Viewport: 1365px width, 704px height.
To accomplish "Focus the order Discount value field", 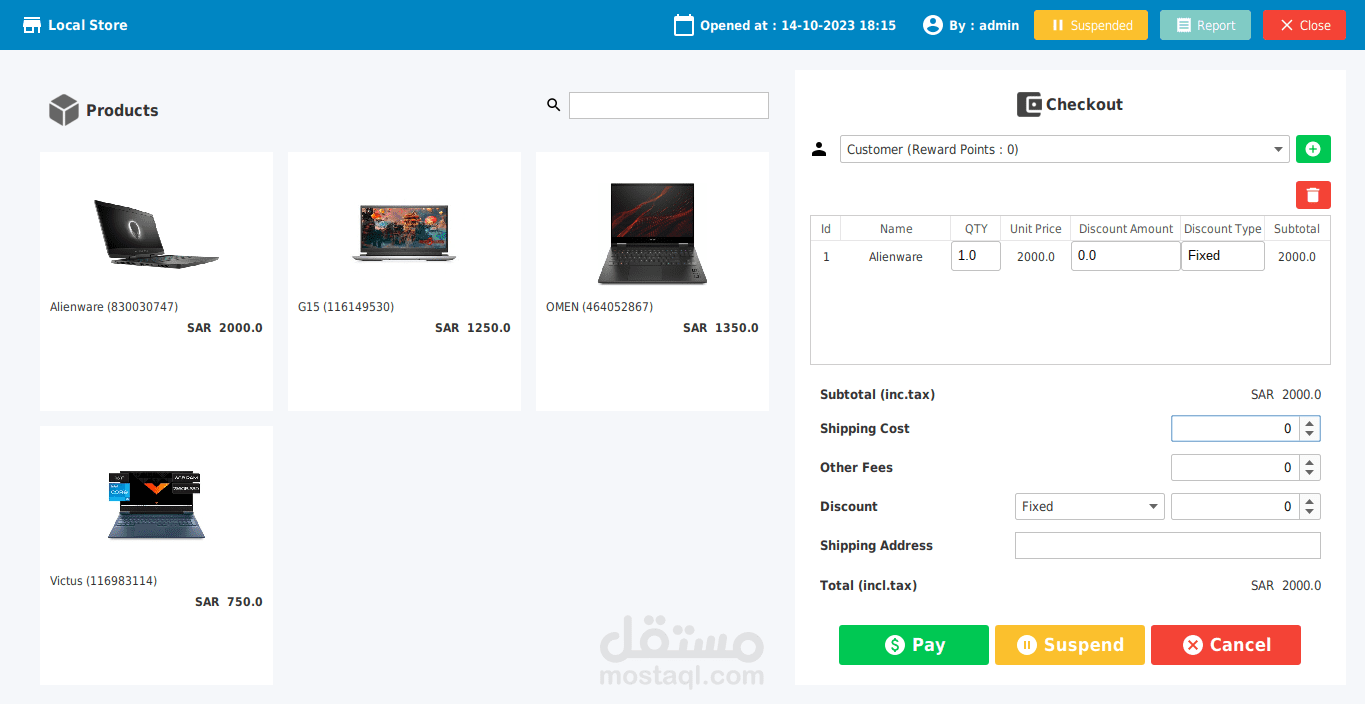I will click(1235, 506).
